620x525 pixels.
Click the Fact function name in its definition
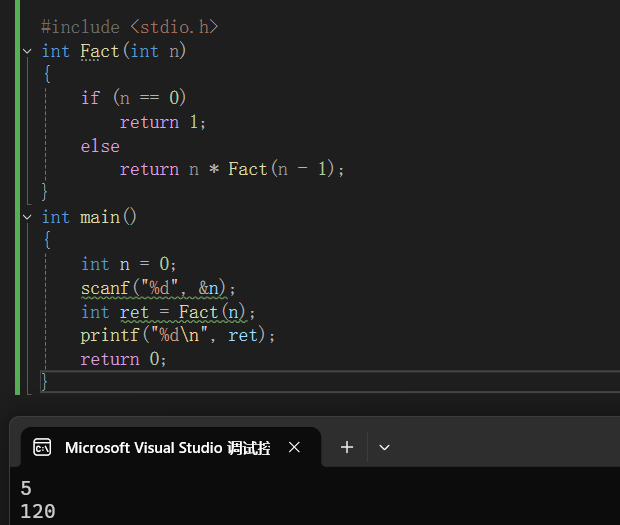click(100, 51)
